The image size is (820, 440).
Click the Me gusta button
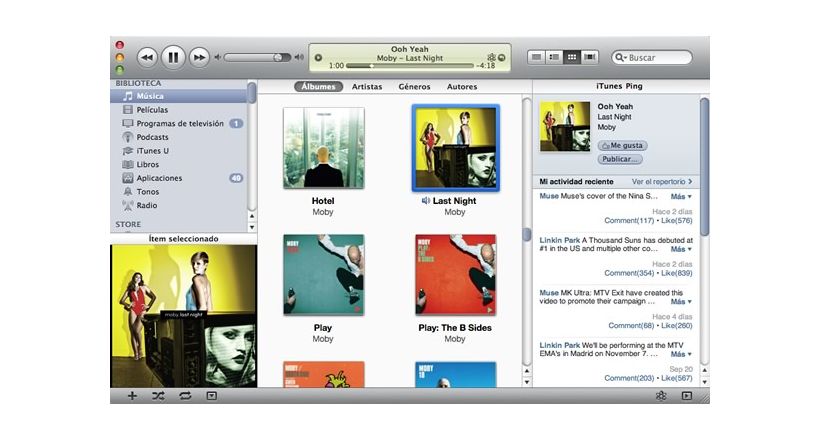622,145
